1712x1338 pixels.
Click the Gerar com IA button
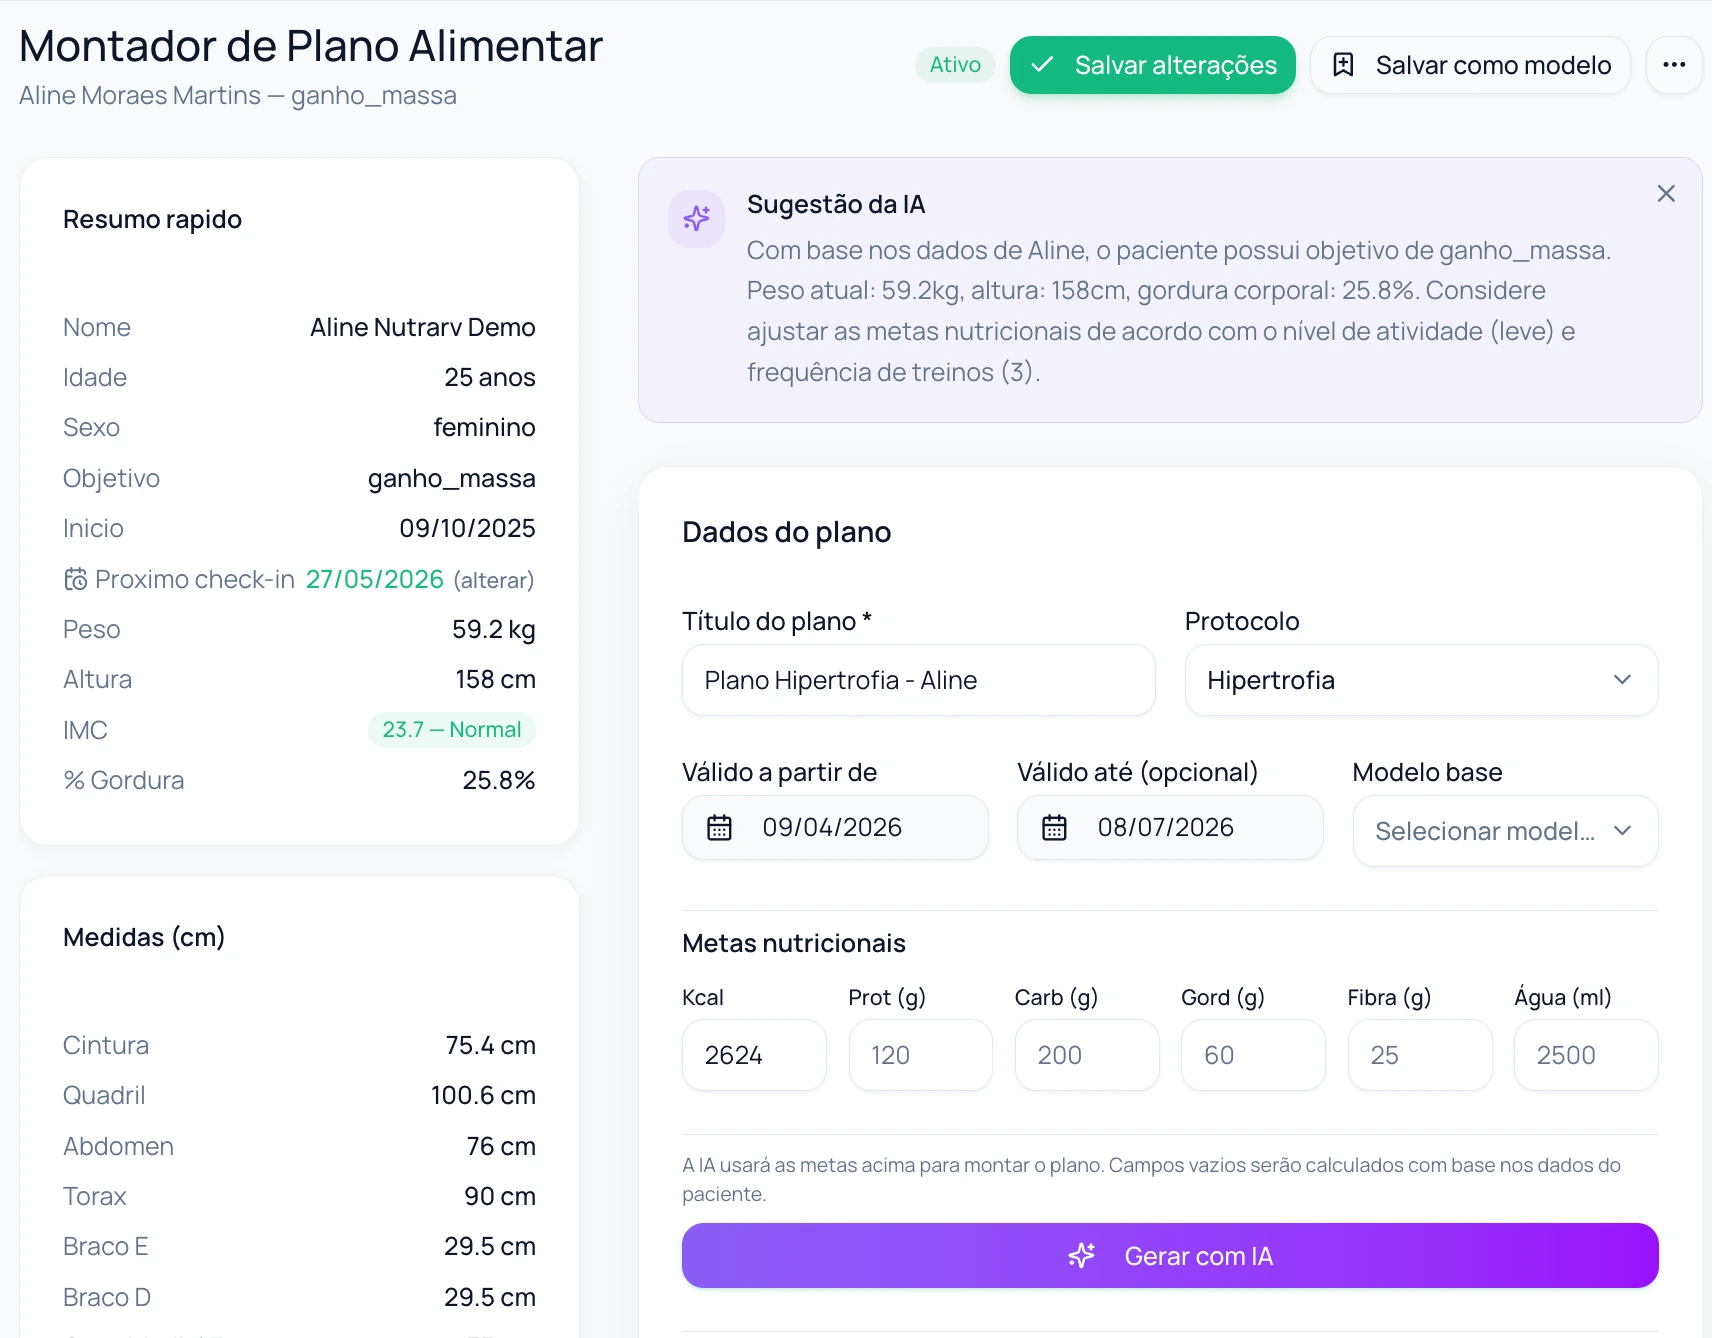click(1170, 1256)
